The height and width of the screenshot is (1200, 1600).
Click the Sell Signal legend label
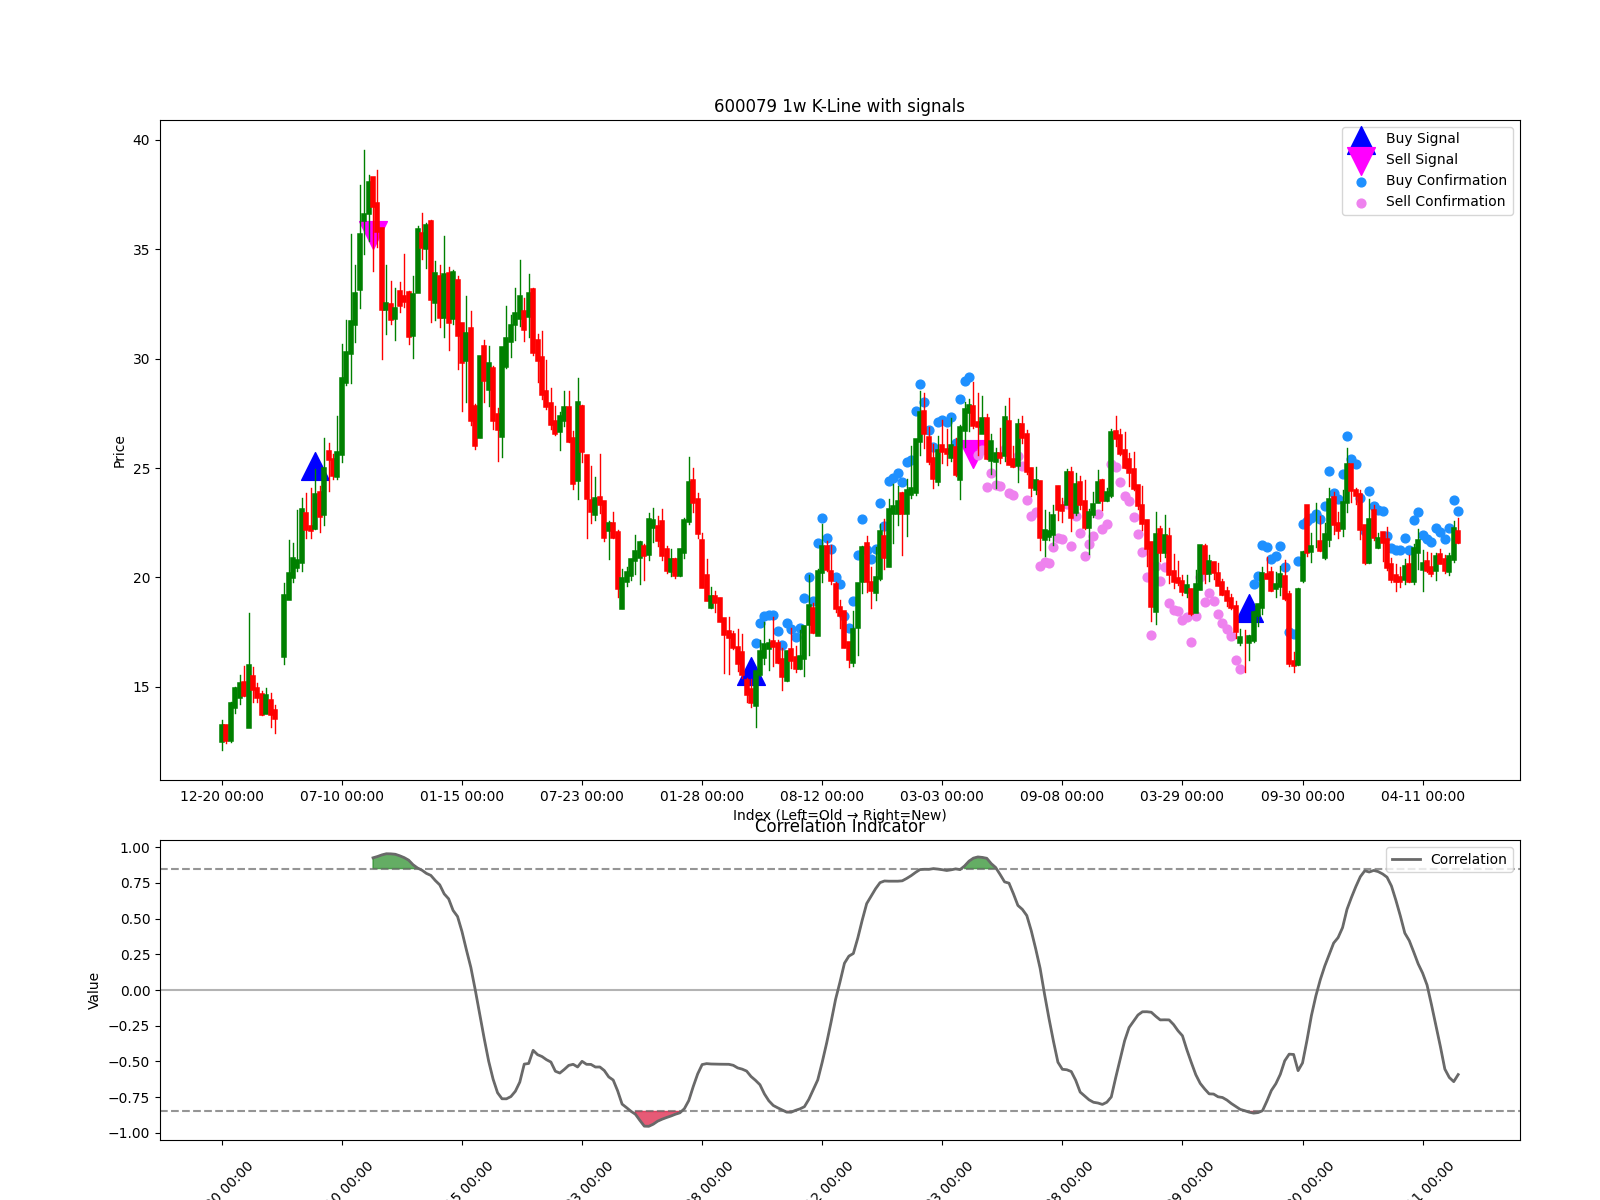click(1421, 159)
